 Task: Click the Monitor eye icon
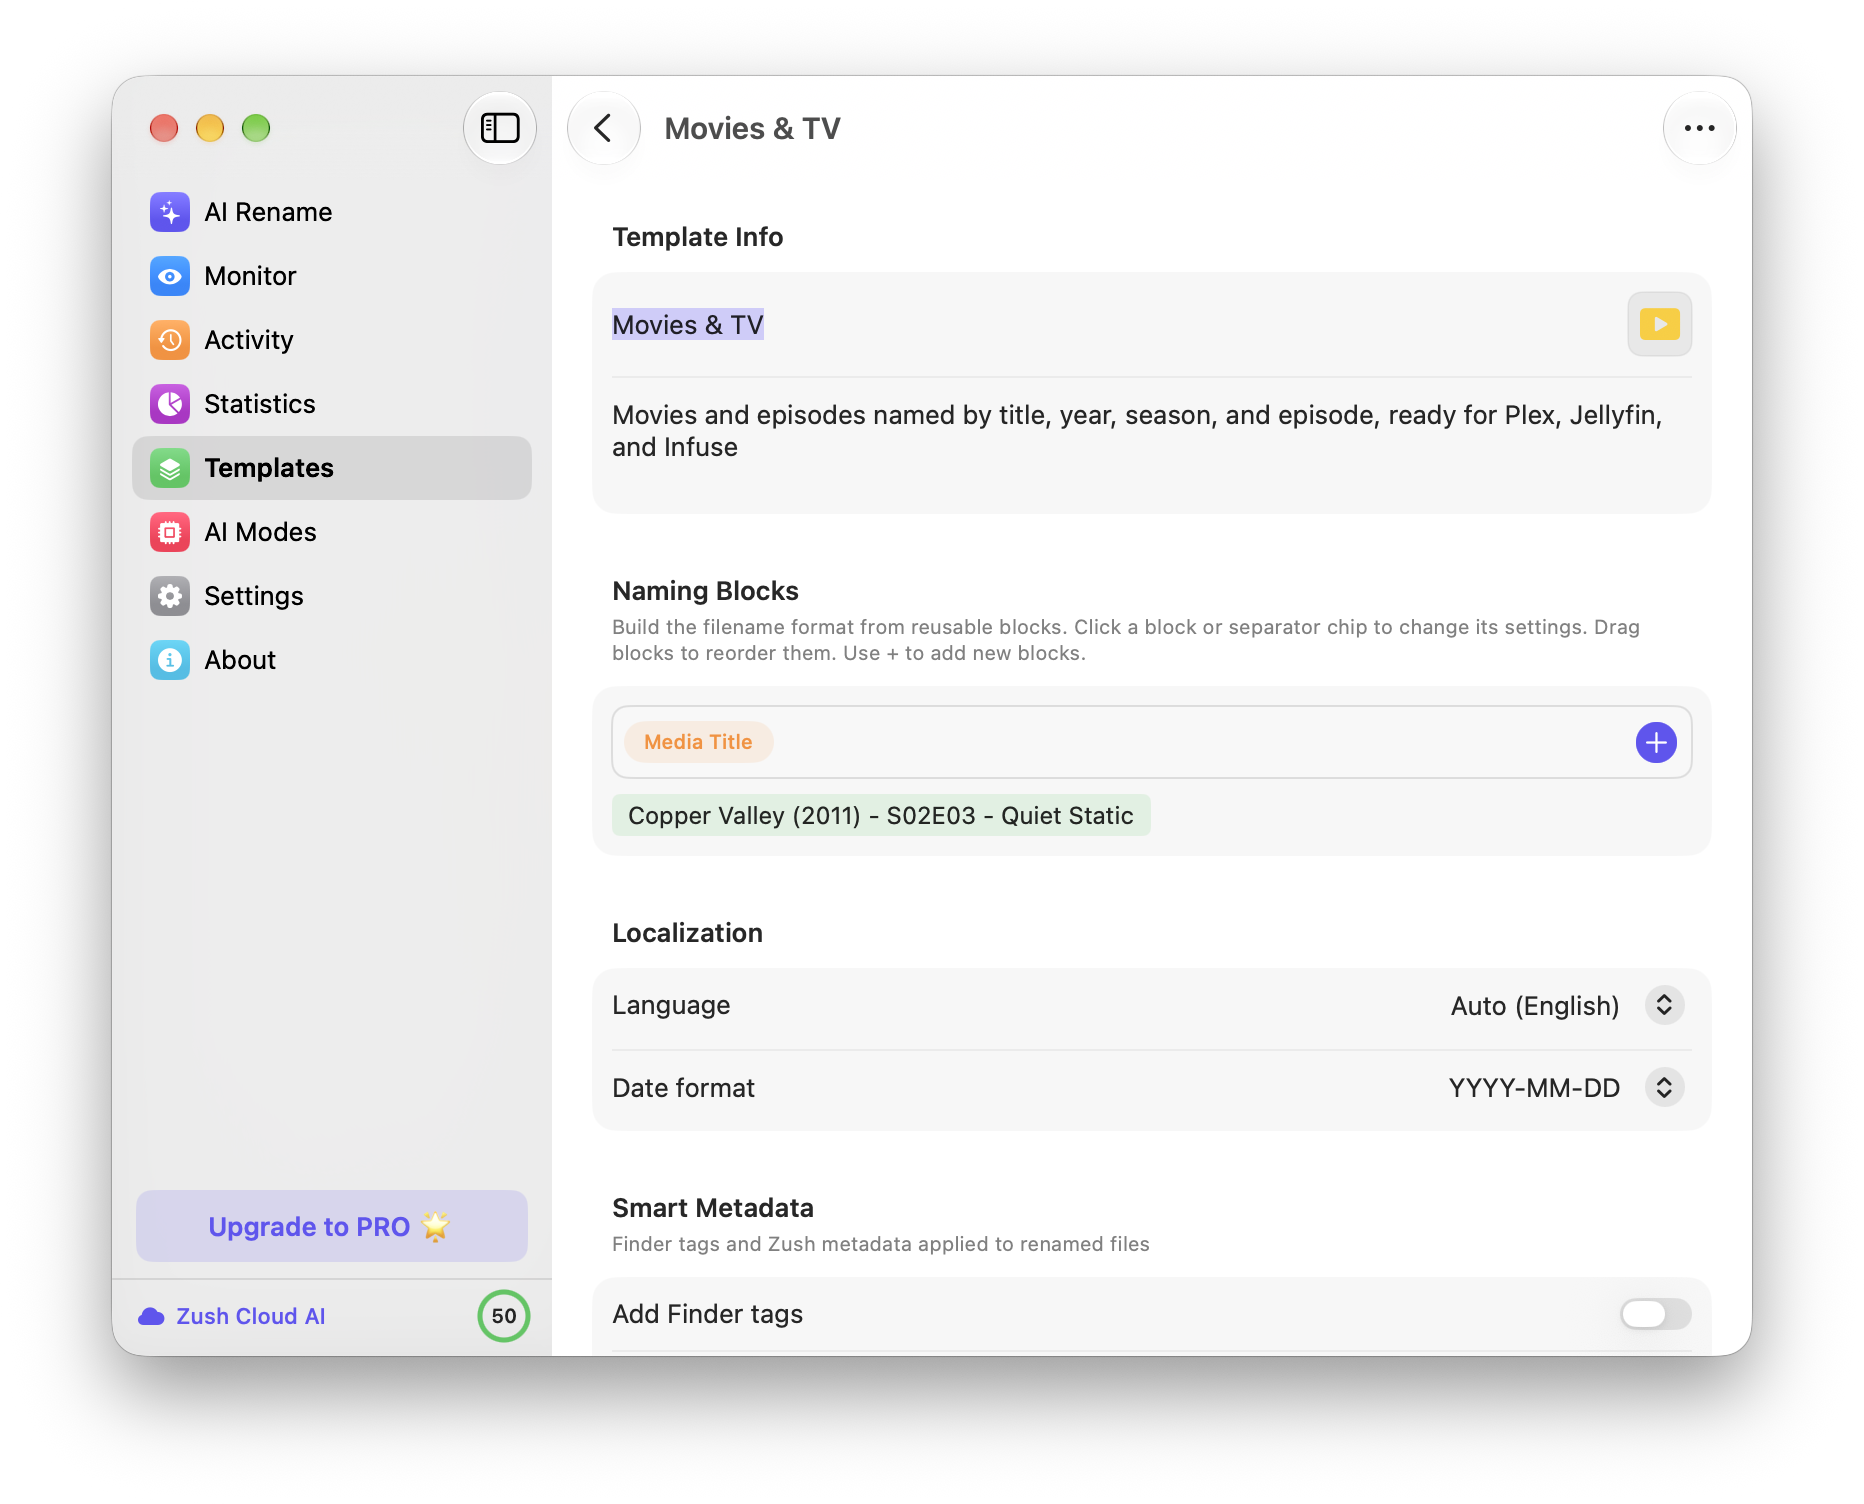coord(170,276)
